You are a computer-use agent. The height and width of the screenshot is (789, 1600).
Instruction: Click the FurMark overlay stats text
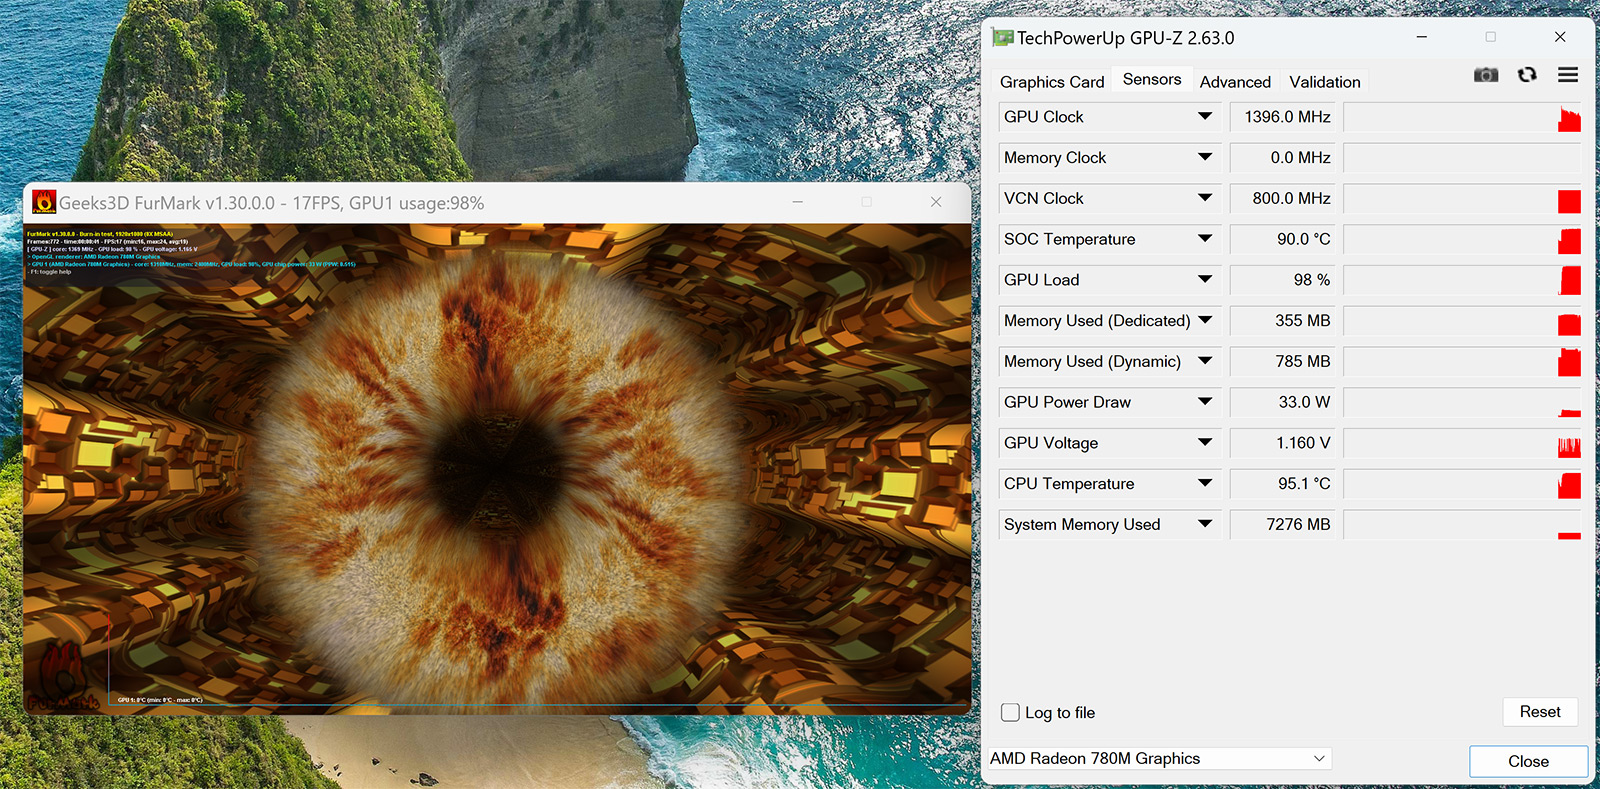pyautogui.click(x=190, y=253)
